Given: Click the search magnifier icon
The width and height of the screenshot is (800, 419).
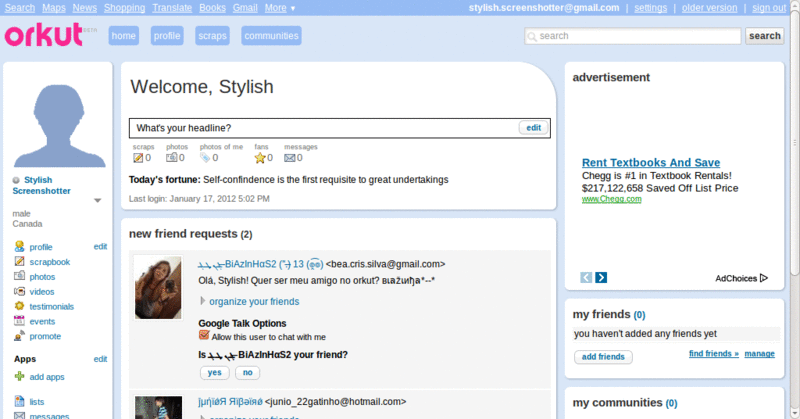Looking at the screenshot, I should 532,36.
